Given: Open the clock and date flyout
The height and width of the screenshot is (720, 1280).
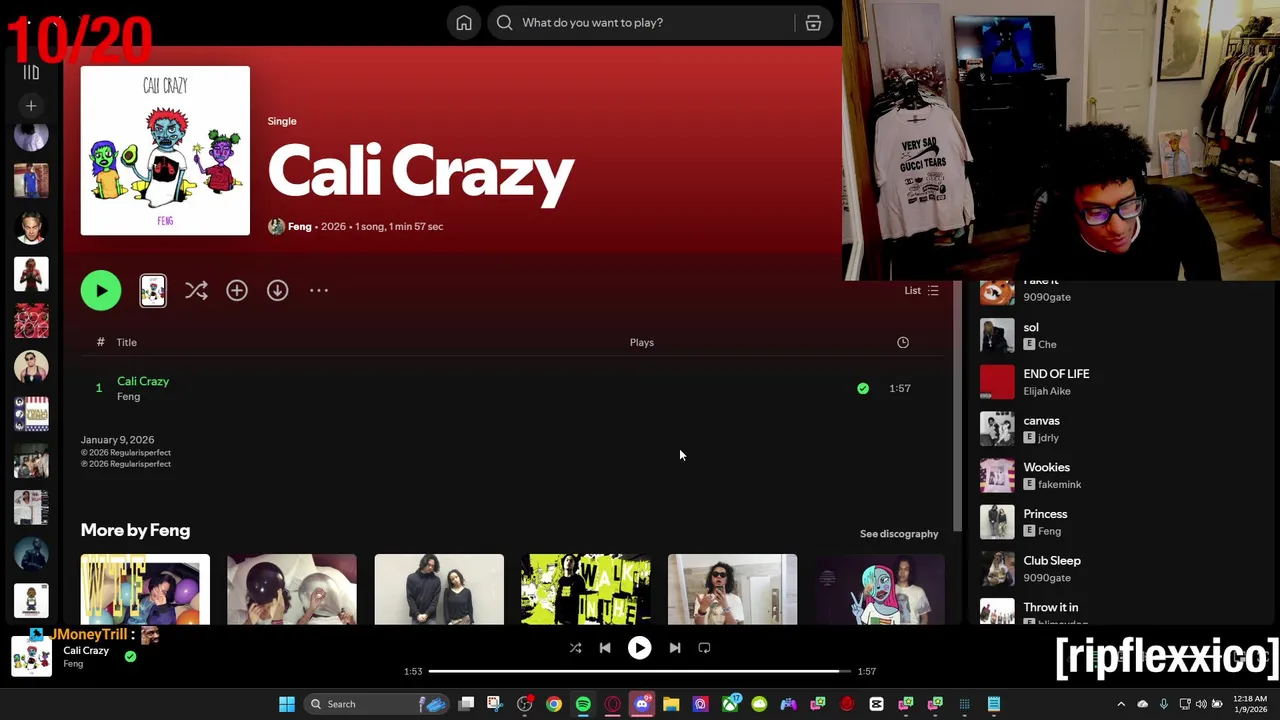Looking at the screenshot, I should (1250, 704).
